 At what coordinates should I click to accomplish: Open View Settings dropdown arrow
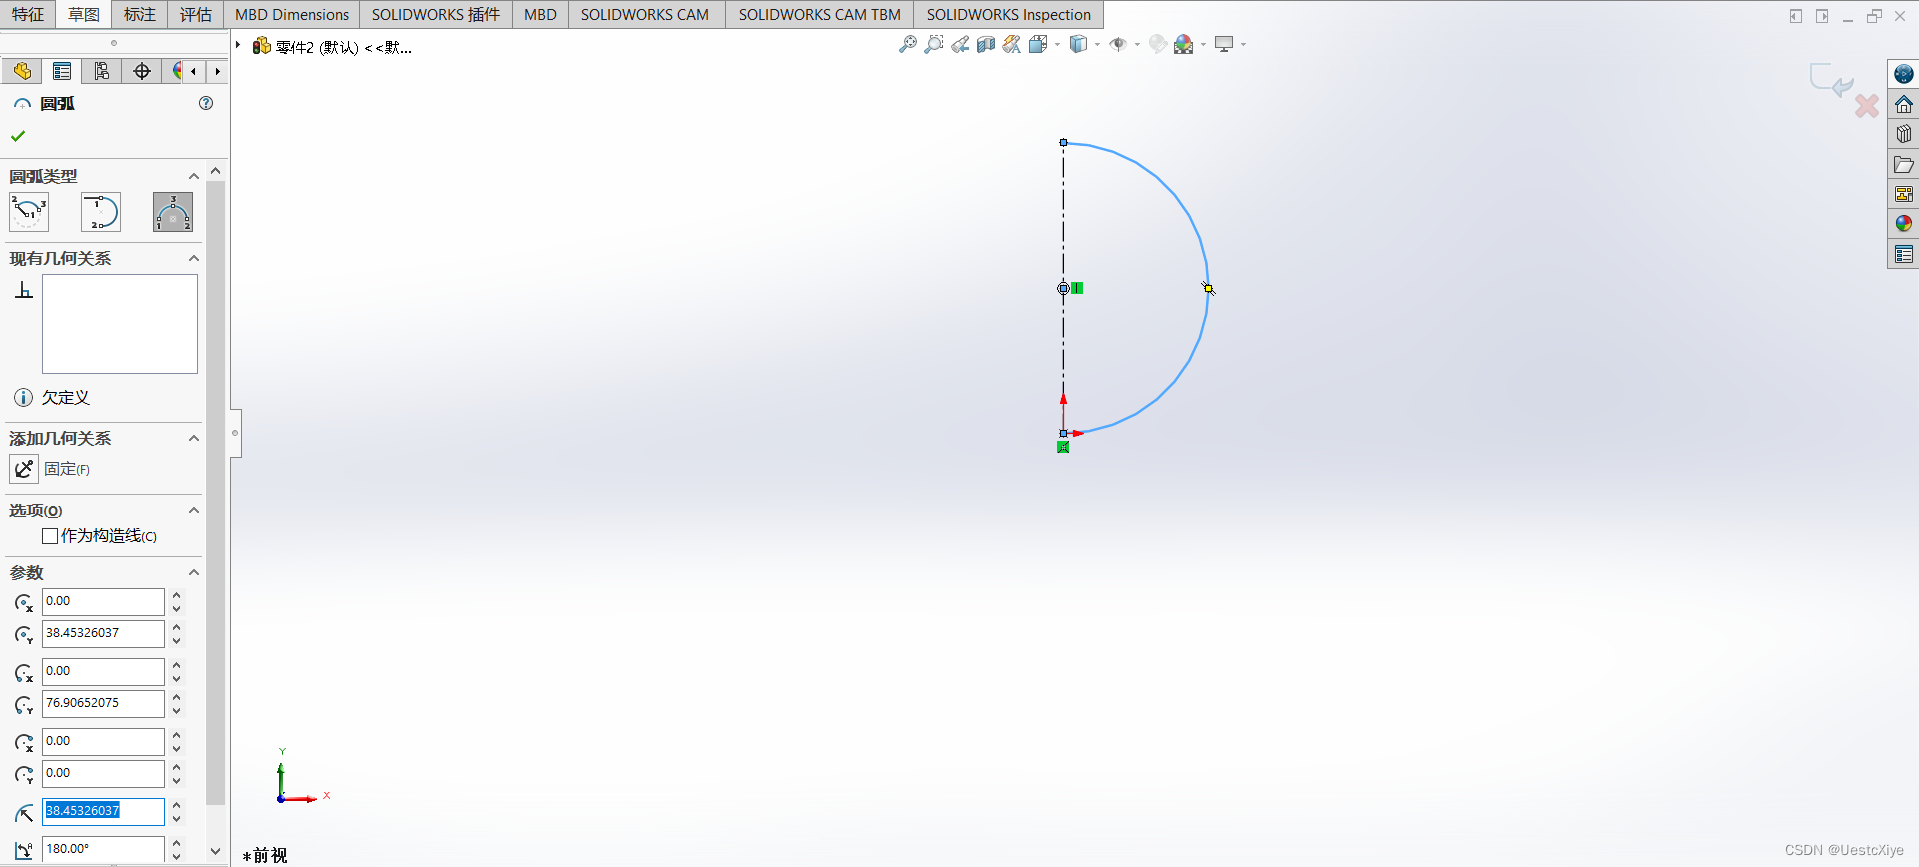1243,44
